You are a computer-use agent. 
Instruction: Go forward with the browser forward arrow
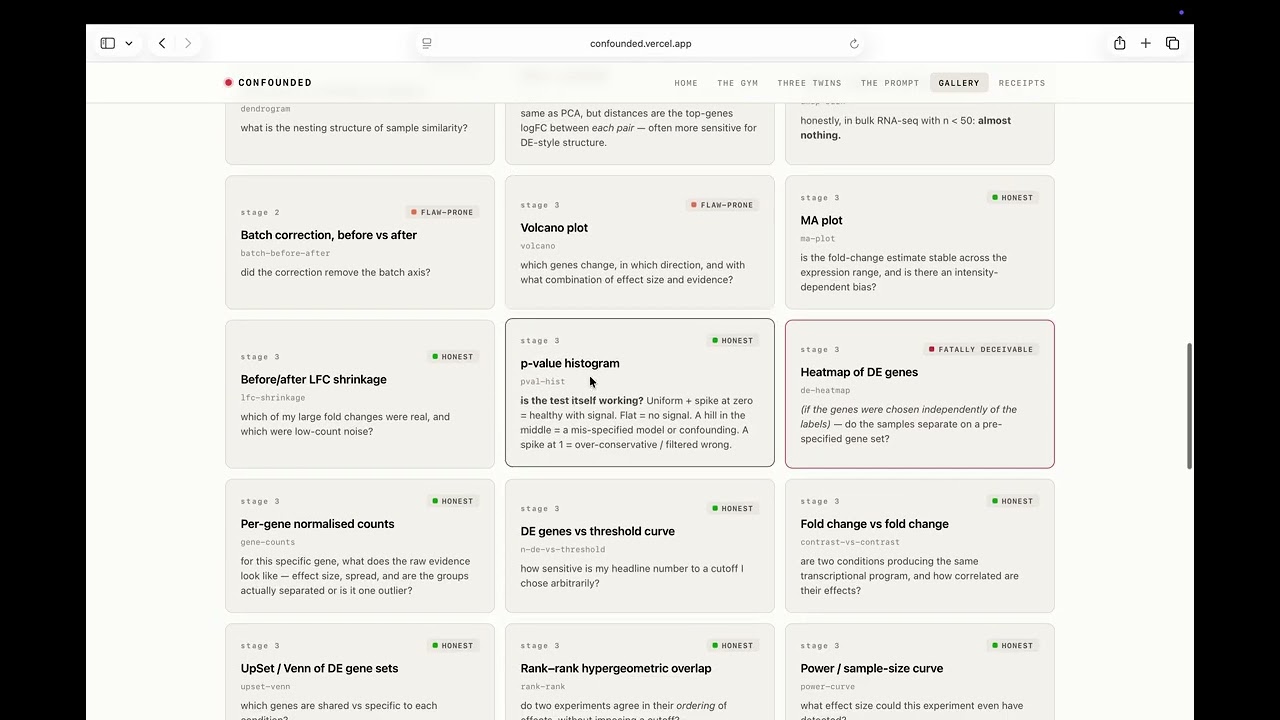(x=188, y=43)
